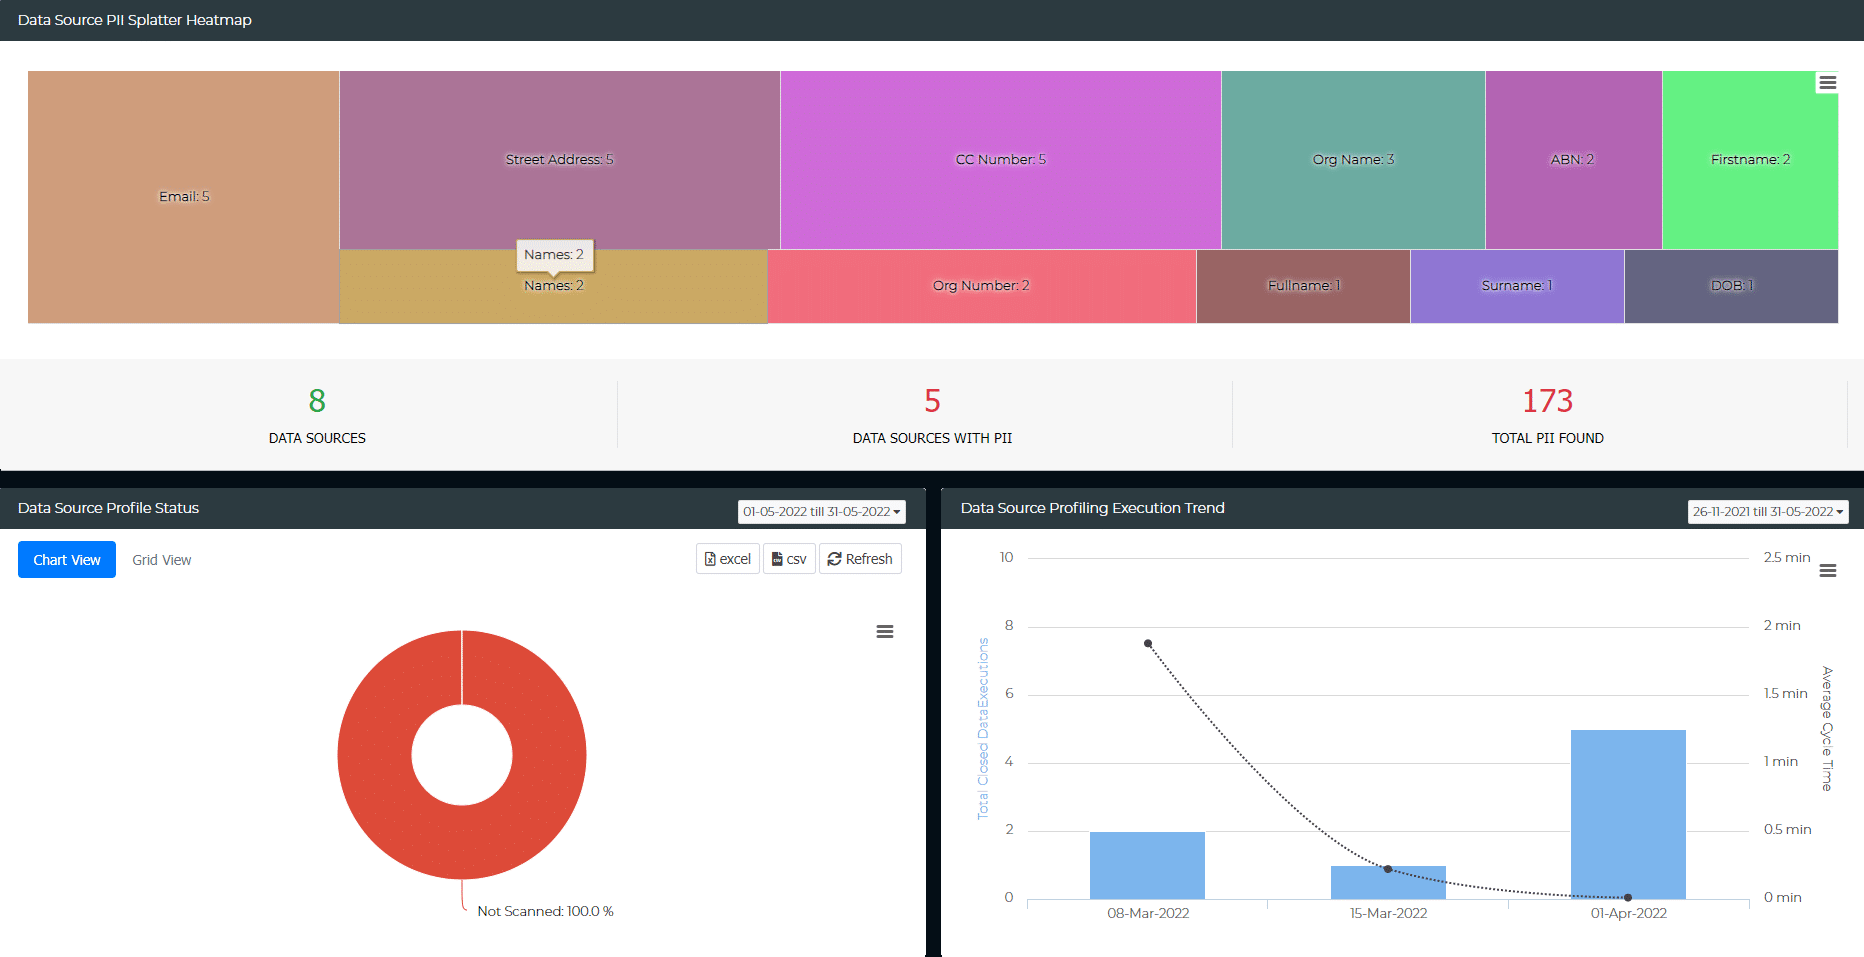Click the 'Data Source PII Splatter Heatmap' title
The width and height of the screenshot is (1864, 957).
pyautogui.click(x=135, y=20)
